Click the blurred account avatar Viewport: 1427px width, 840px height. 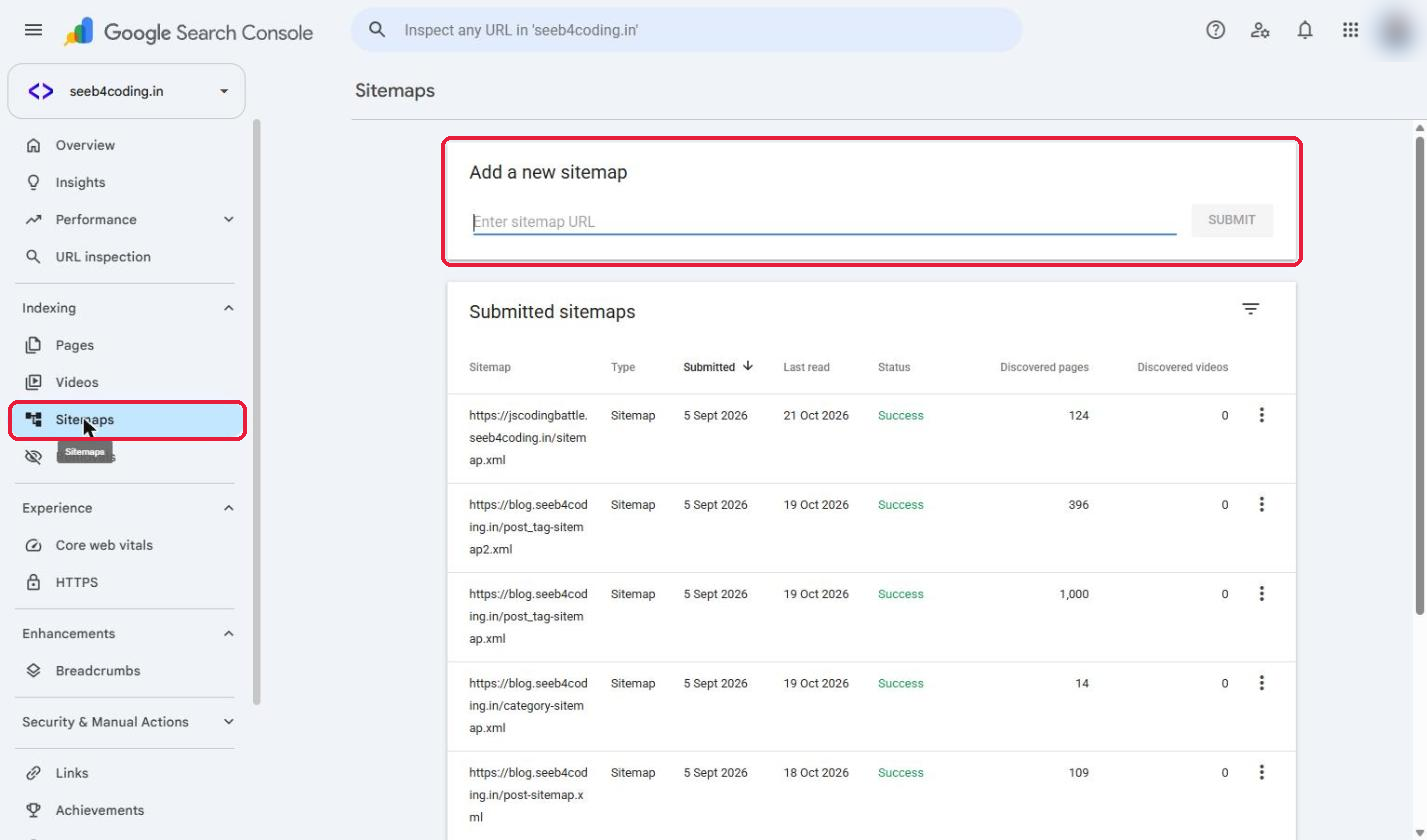1395,30
